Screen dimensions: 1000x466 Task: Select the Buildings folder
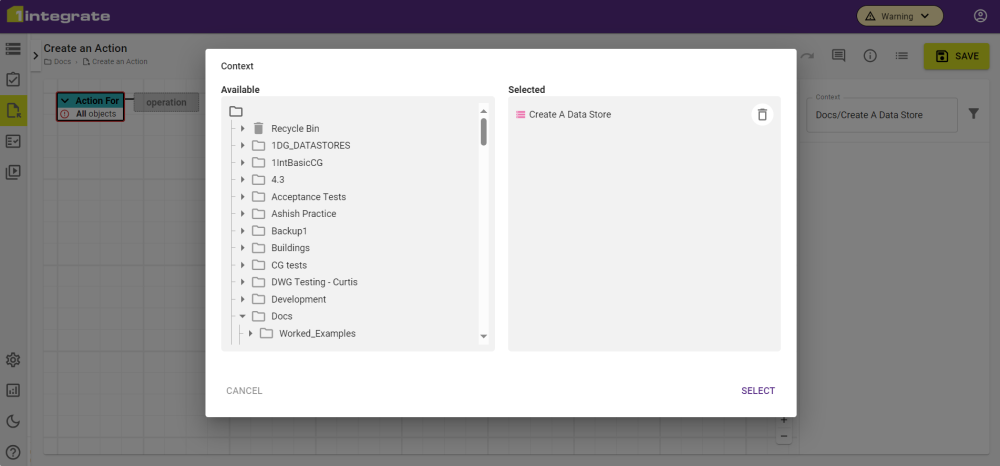click(290, 248)
